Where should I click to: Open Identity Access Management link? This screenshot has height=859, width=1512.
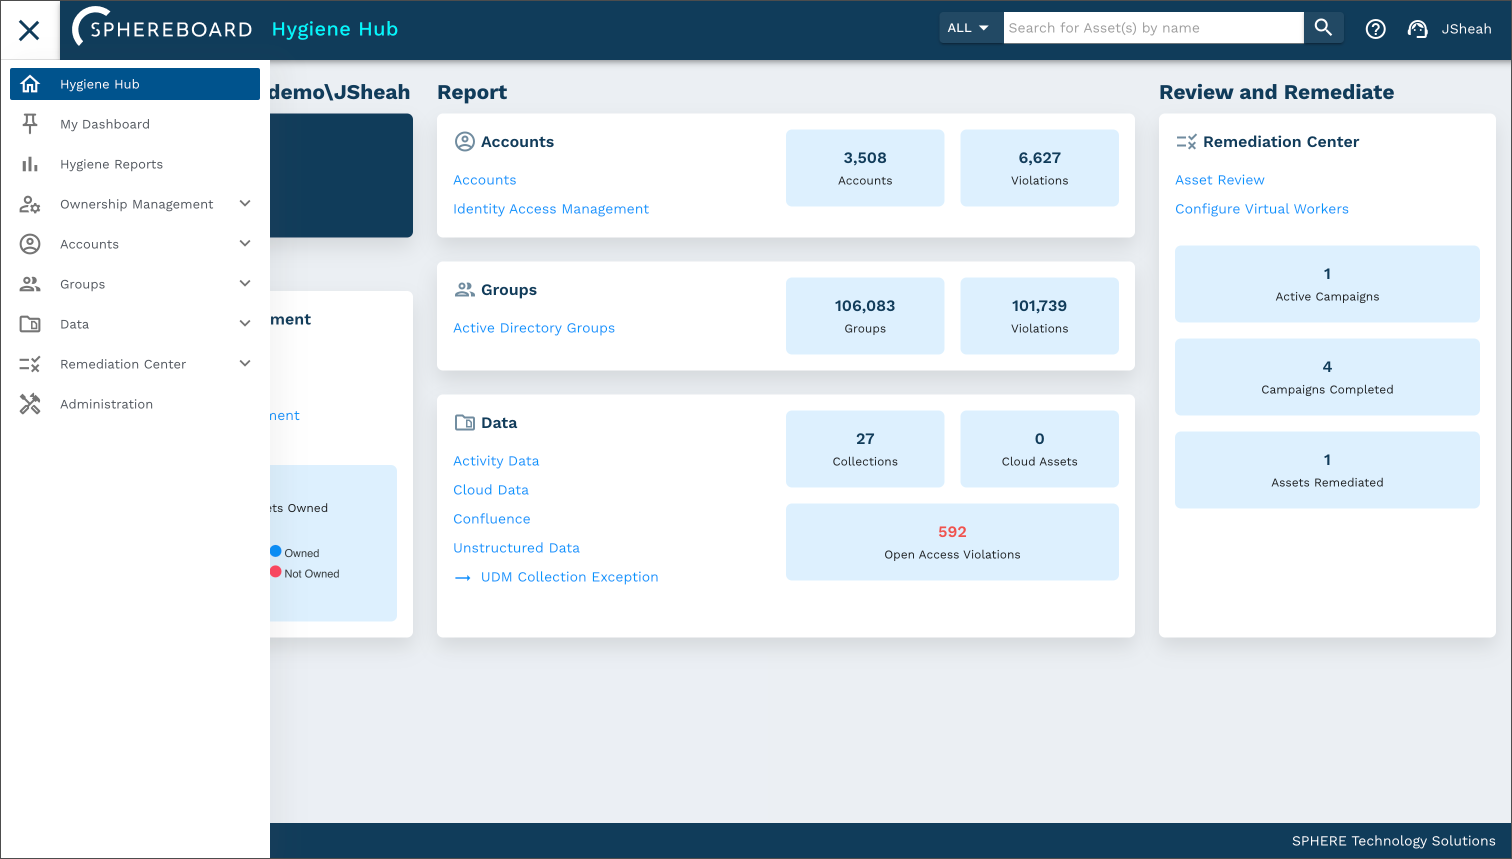pyautogui.click(x=551, y=209)
